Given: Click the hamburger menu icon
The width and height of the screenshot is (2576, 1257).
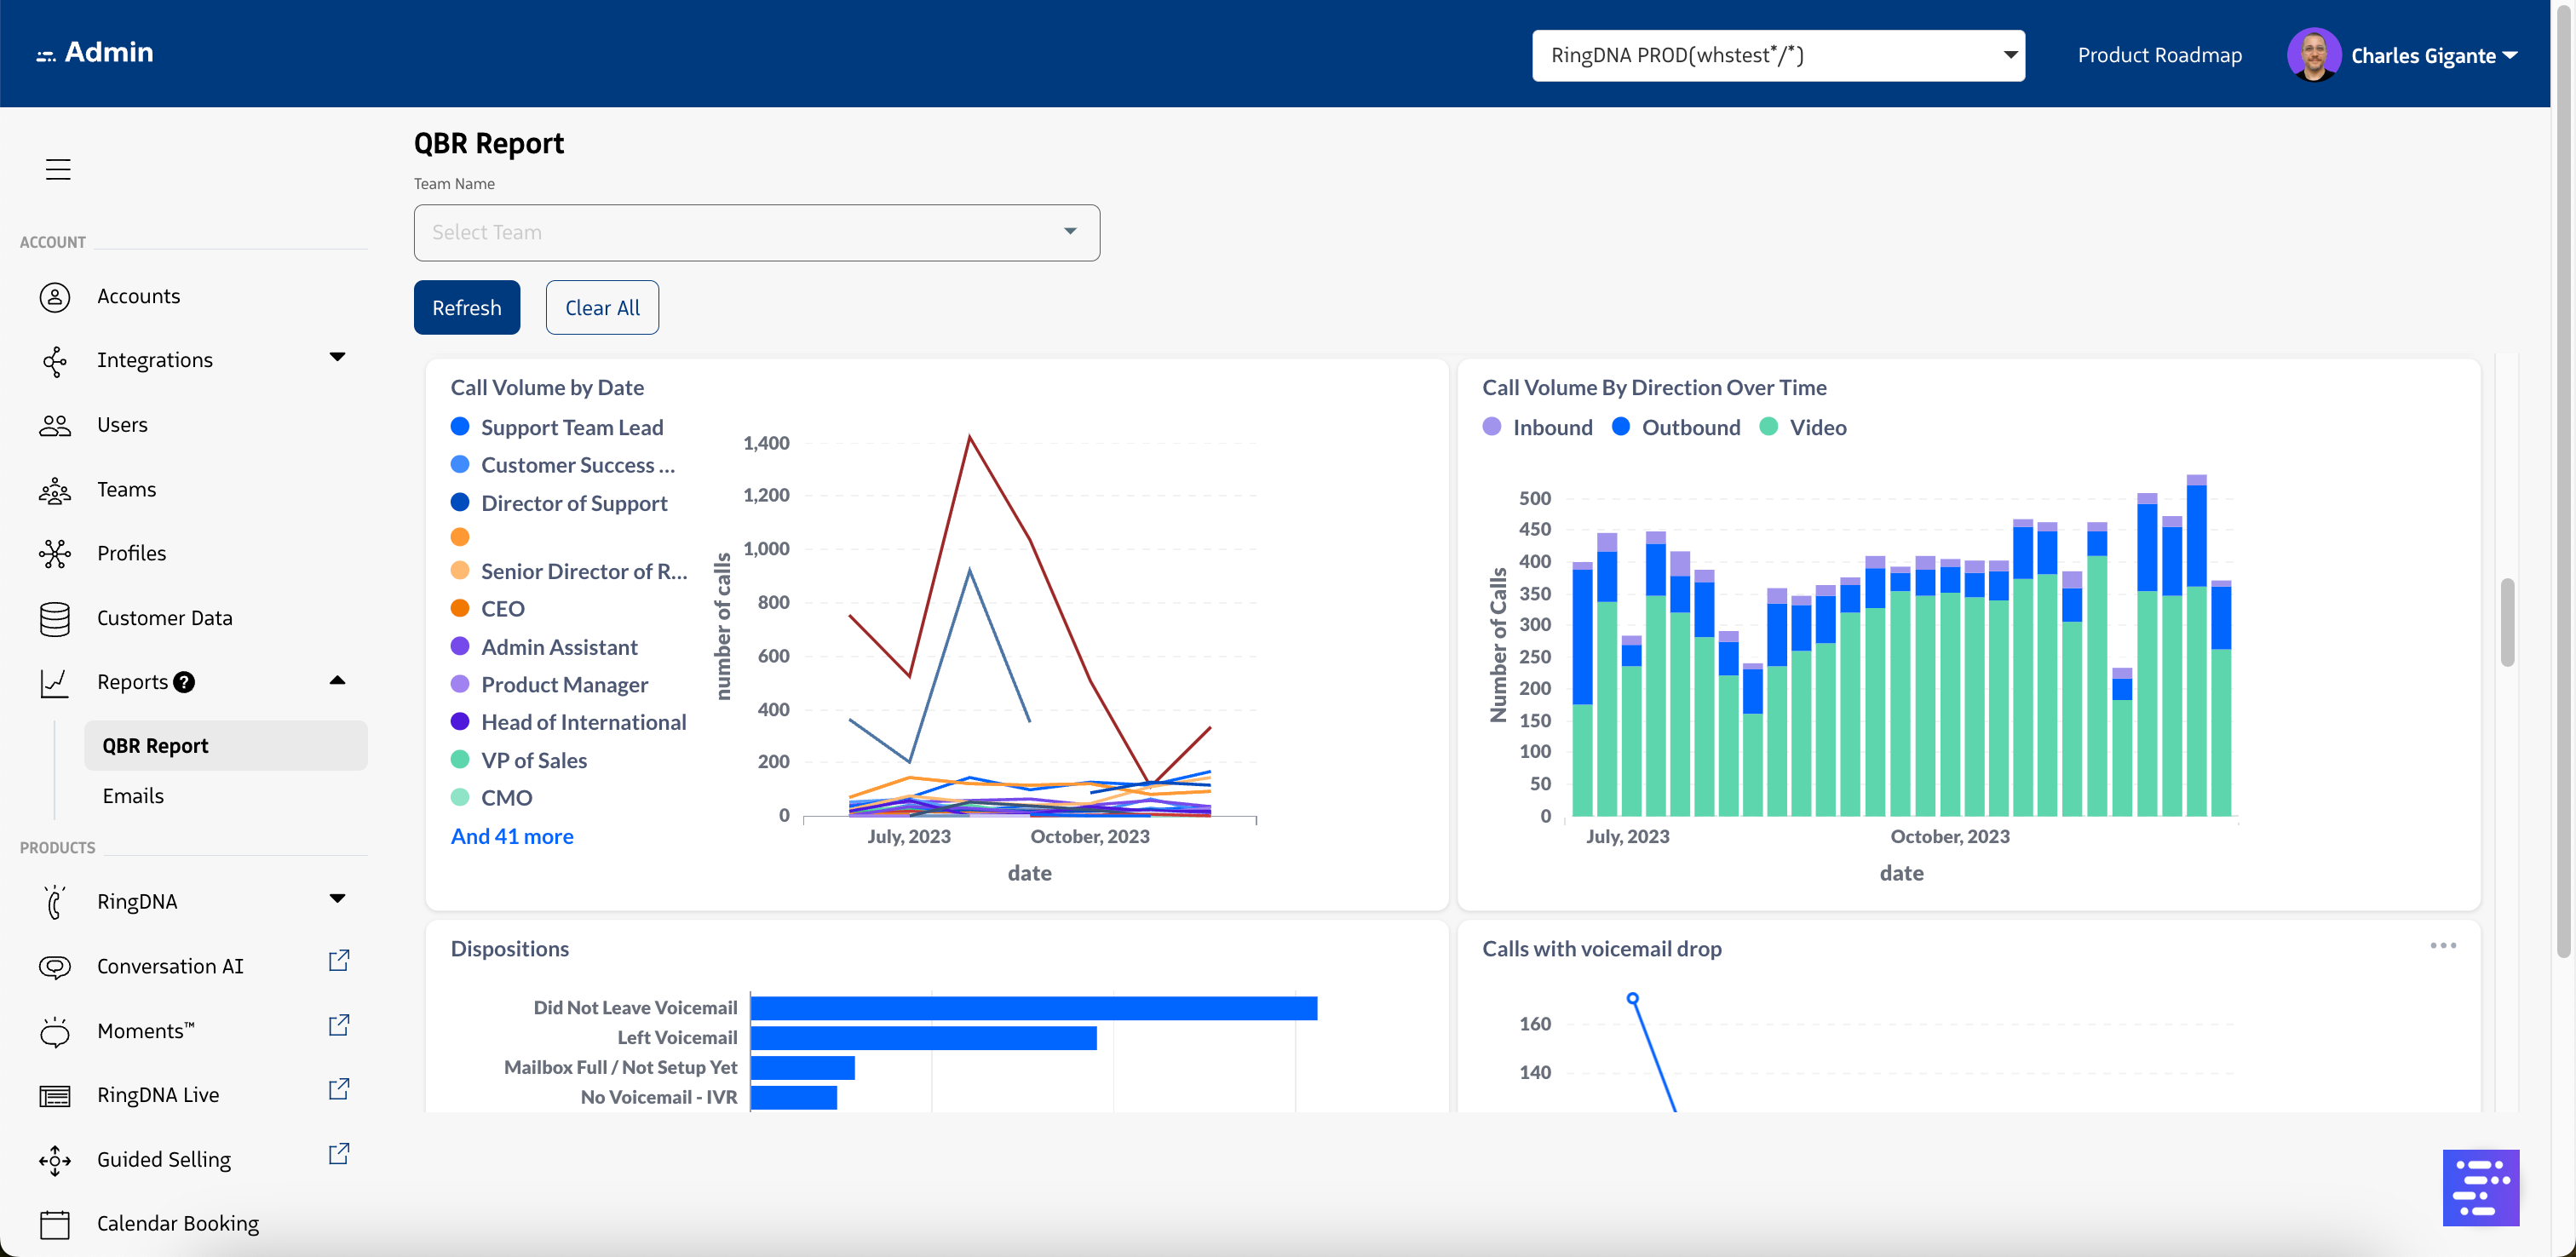Looking at the screenshot, I should tap(58, 169).
